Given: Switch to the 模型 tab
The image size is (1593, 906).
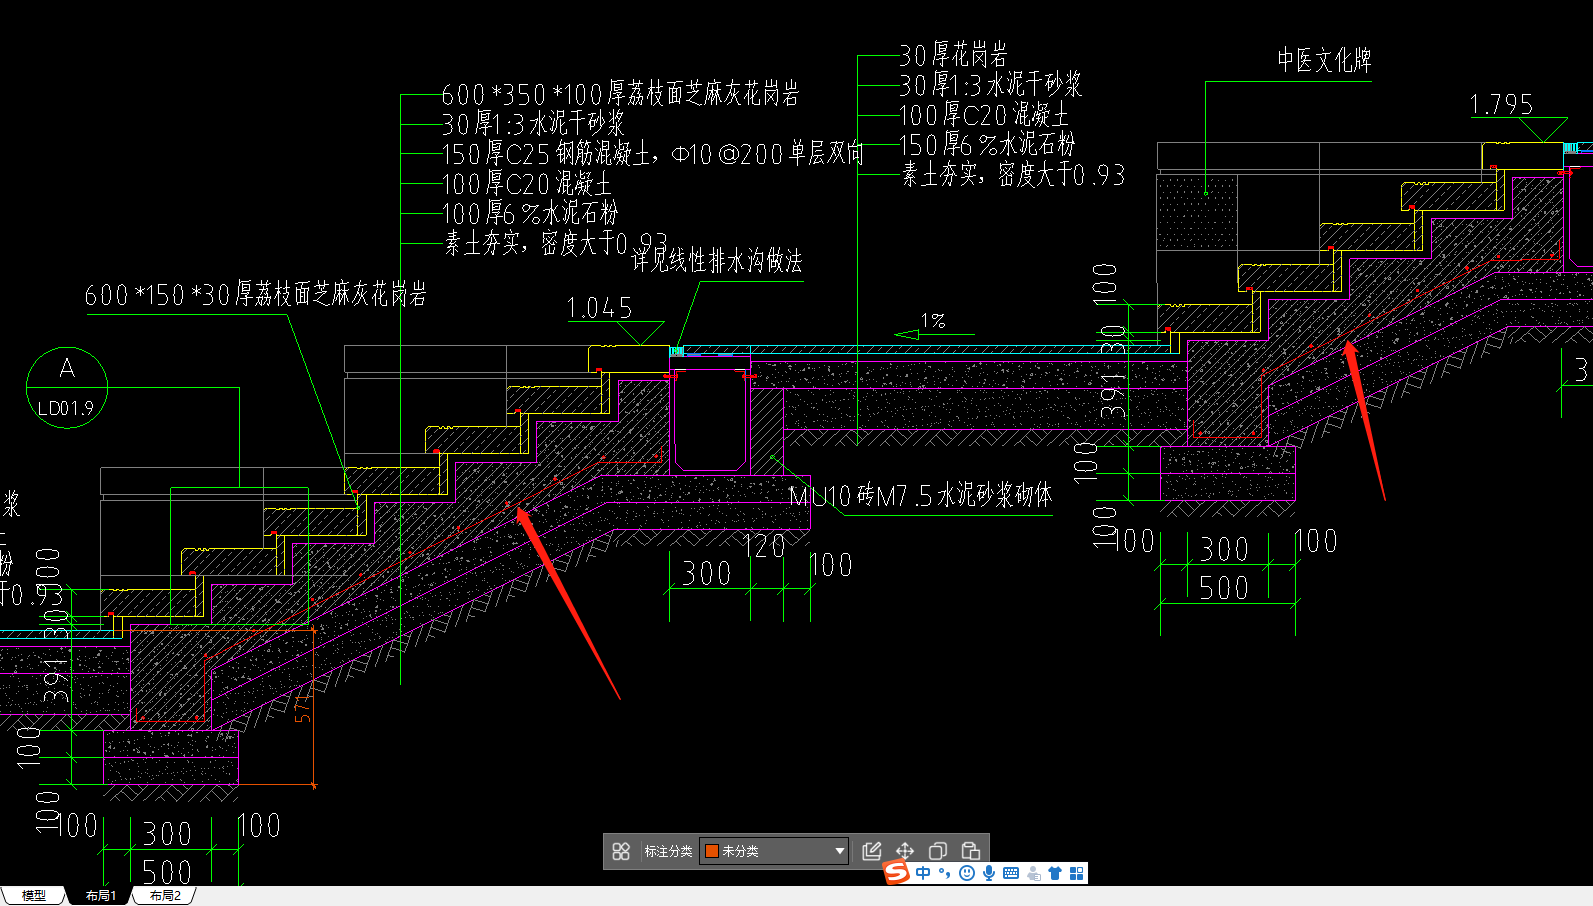Looking at the screenshot, I should 34,895.
